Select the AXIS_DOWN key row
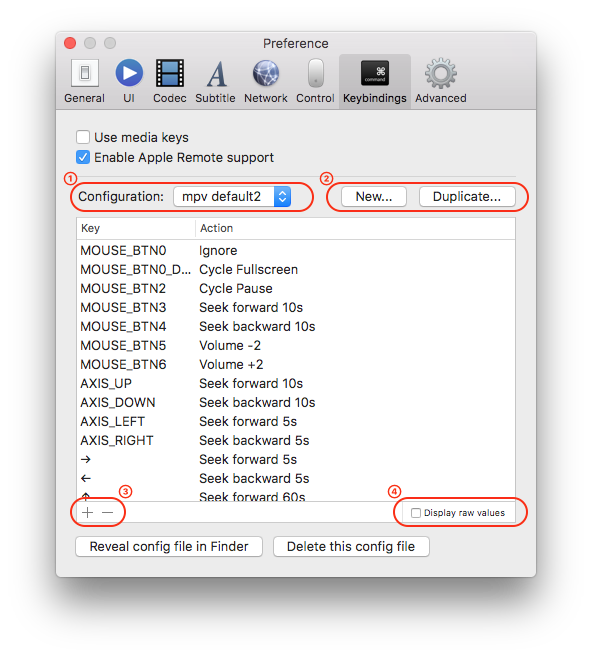592x657 pixels. click(296, 402)
